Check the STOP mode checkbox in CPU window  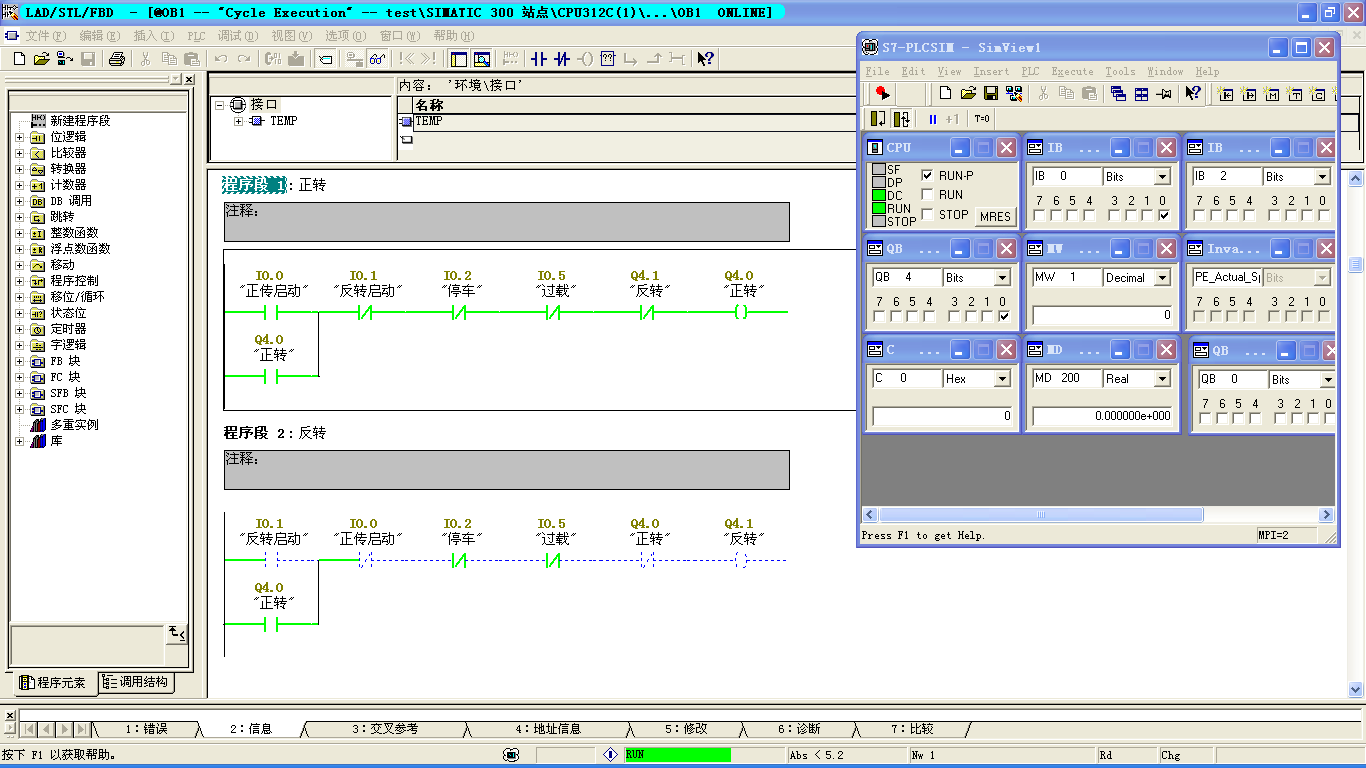click(x=927, y=214)
